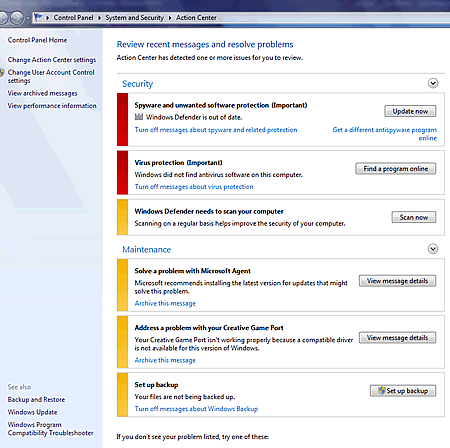The image size is (450, 448).
Task: Click 'Review recent messages and resolve problems' heading
Action: coord(205,44)
